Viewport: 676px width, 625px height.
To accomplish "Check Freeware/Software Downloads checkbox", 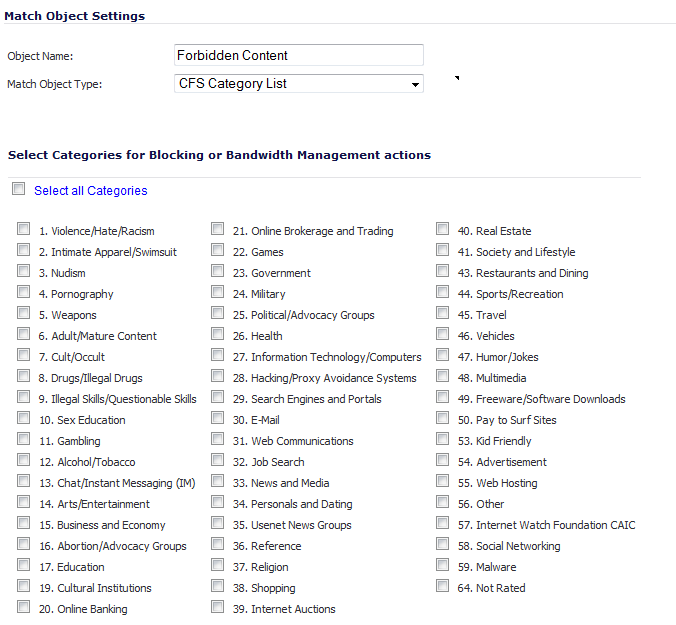I will pos(442,397).
